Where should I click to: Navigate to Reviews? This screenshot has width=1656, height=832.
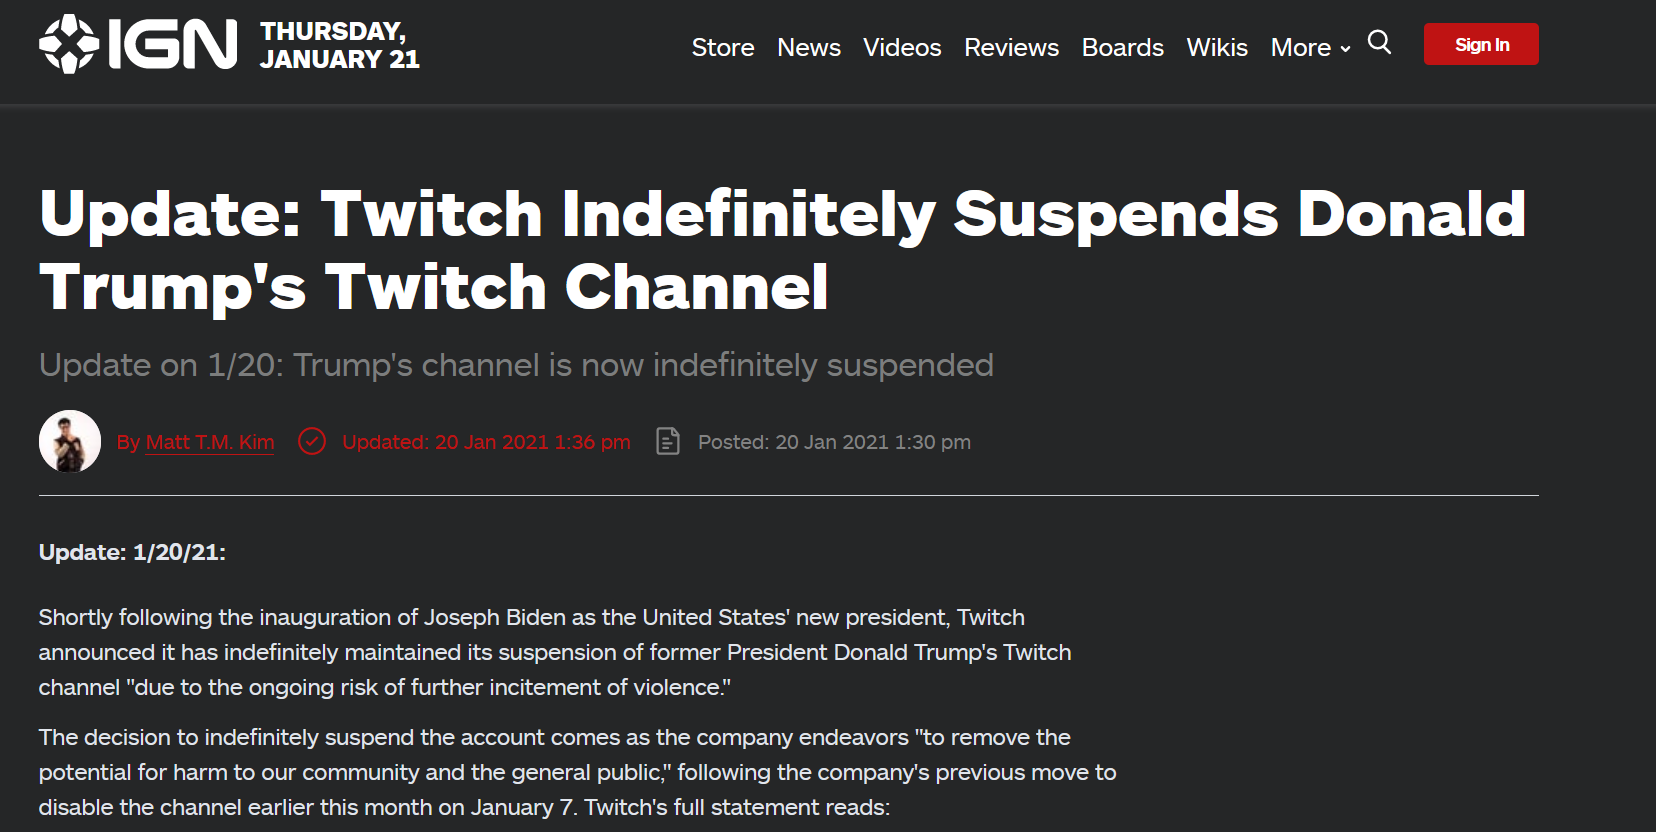click(x=1011, y=47)
